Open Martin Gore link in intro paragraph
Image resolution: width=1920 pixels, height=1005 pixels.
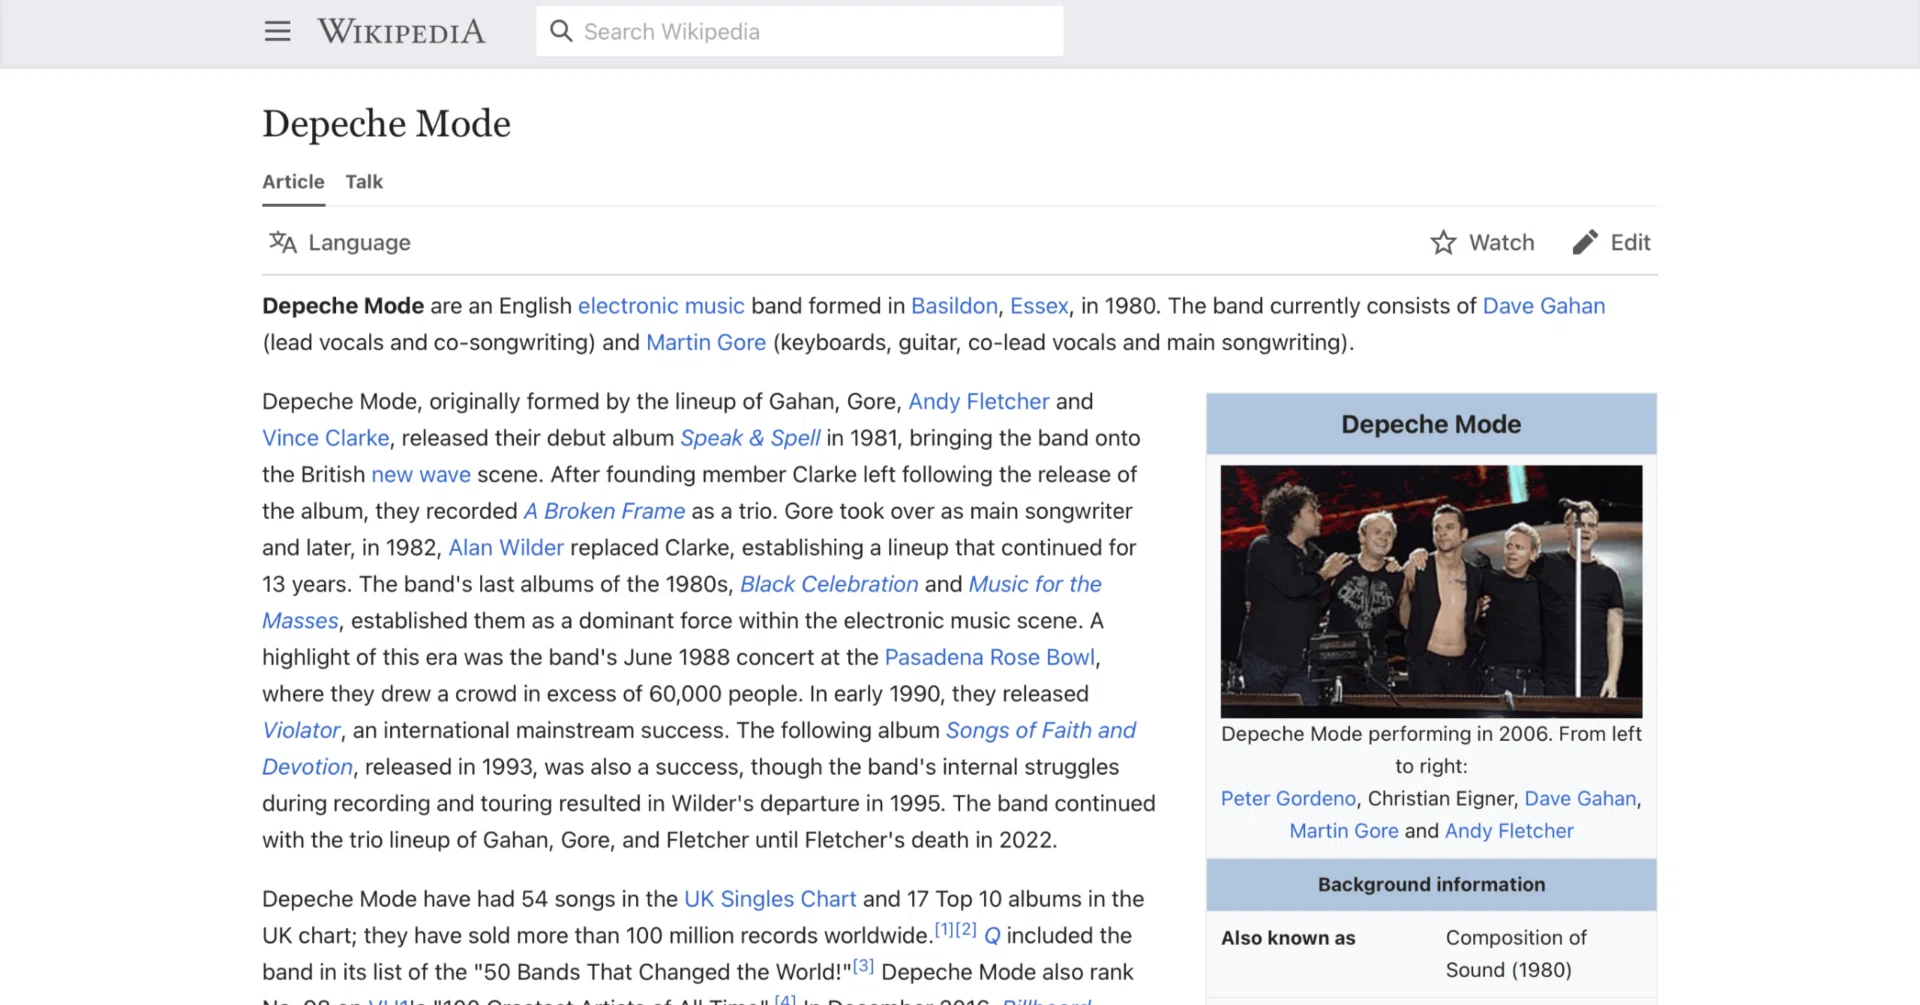[706, 343]
